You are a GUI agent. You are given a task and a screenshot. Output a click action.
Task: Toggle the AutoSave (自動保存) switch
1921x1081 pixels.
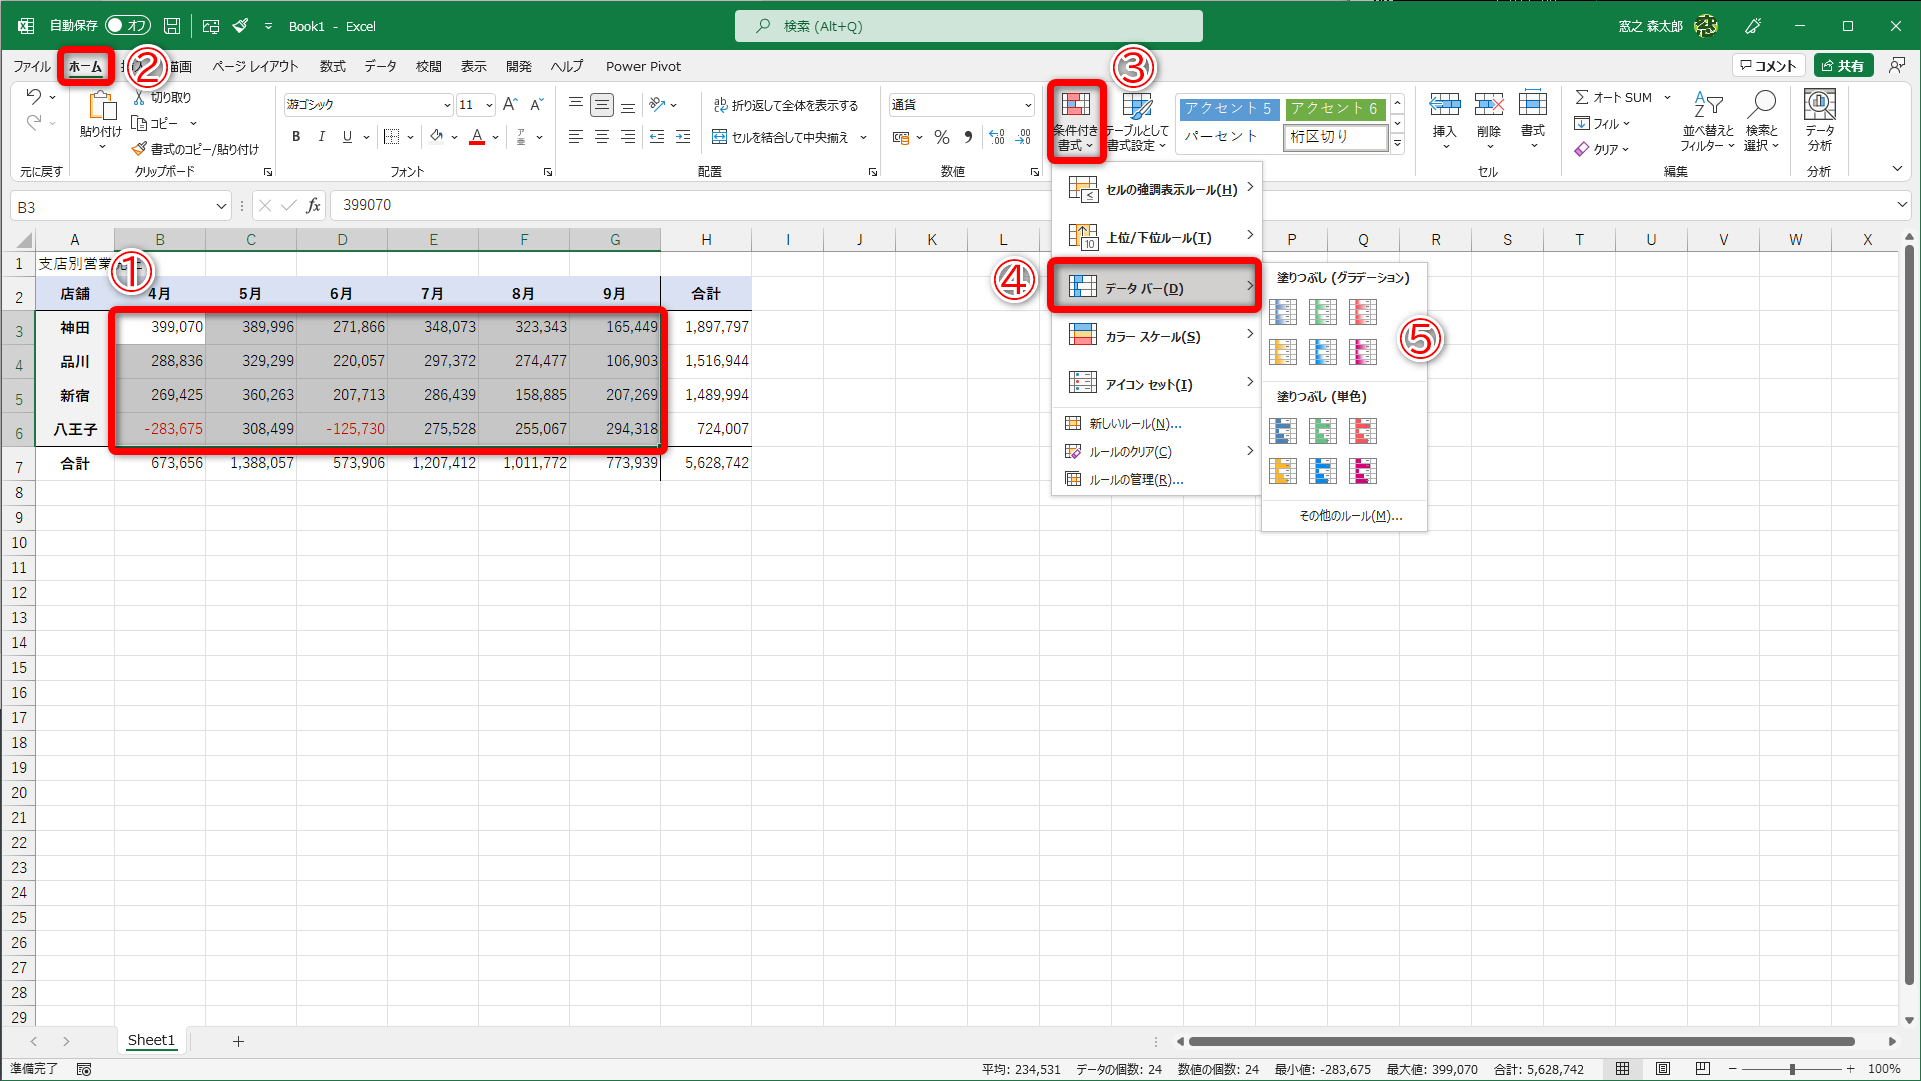tap(127, 26)
